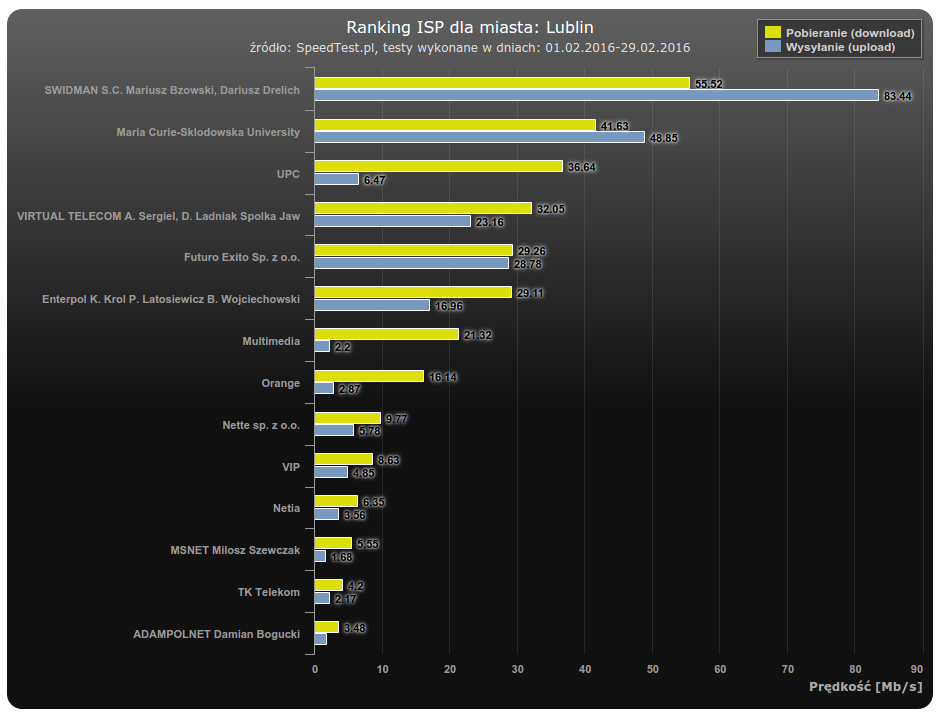938x725 pixels.
Task: Click UPC blue upload bar
Action: 337,179
